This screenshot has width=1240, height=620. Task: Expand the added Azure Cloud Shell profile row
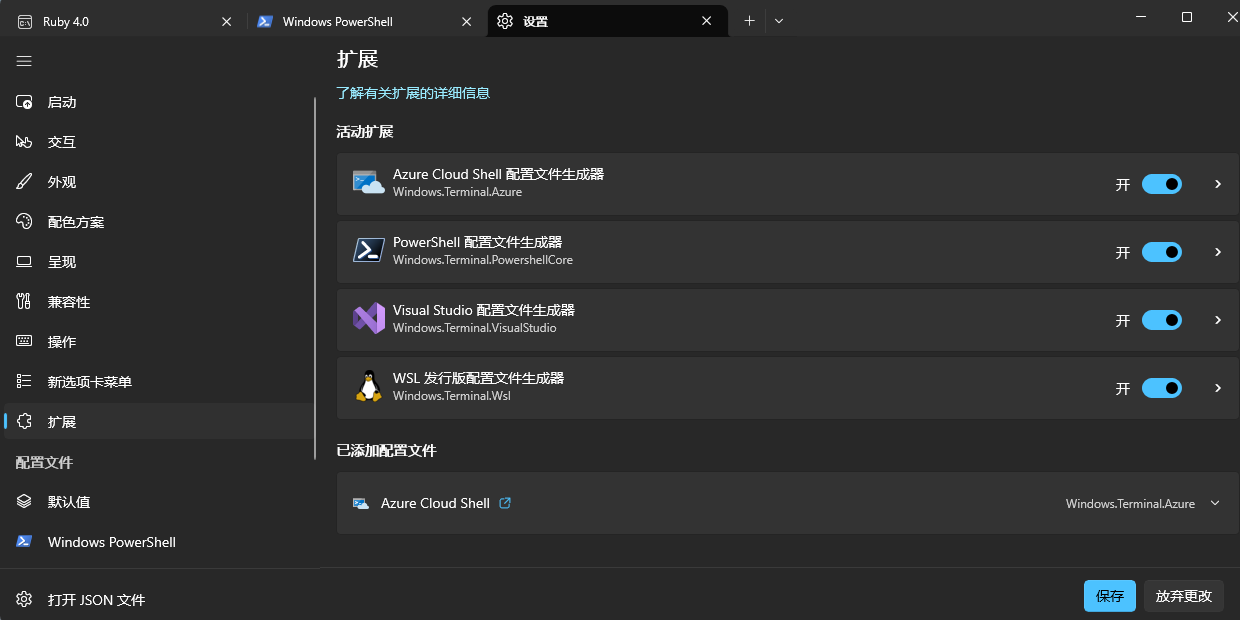[x=1215, y=503]
